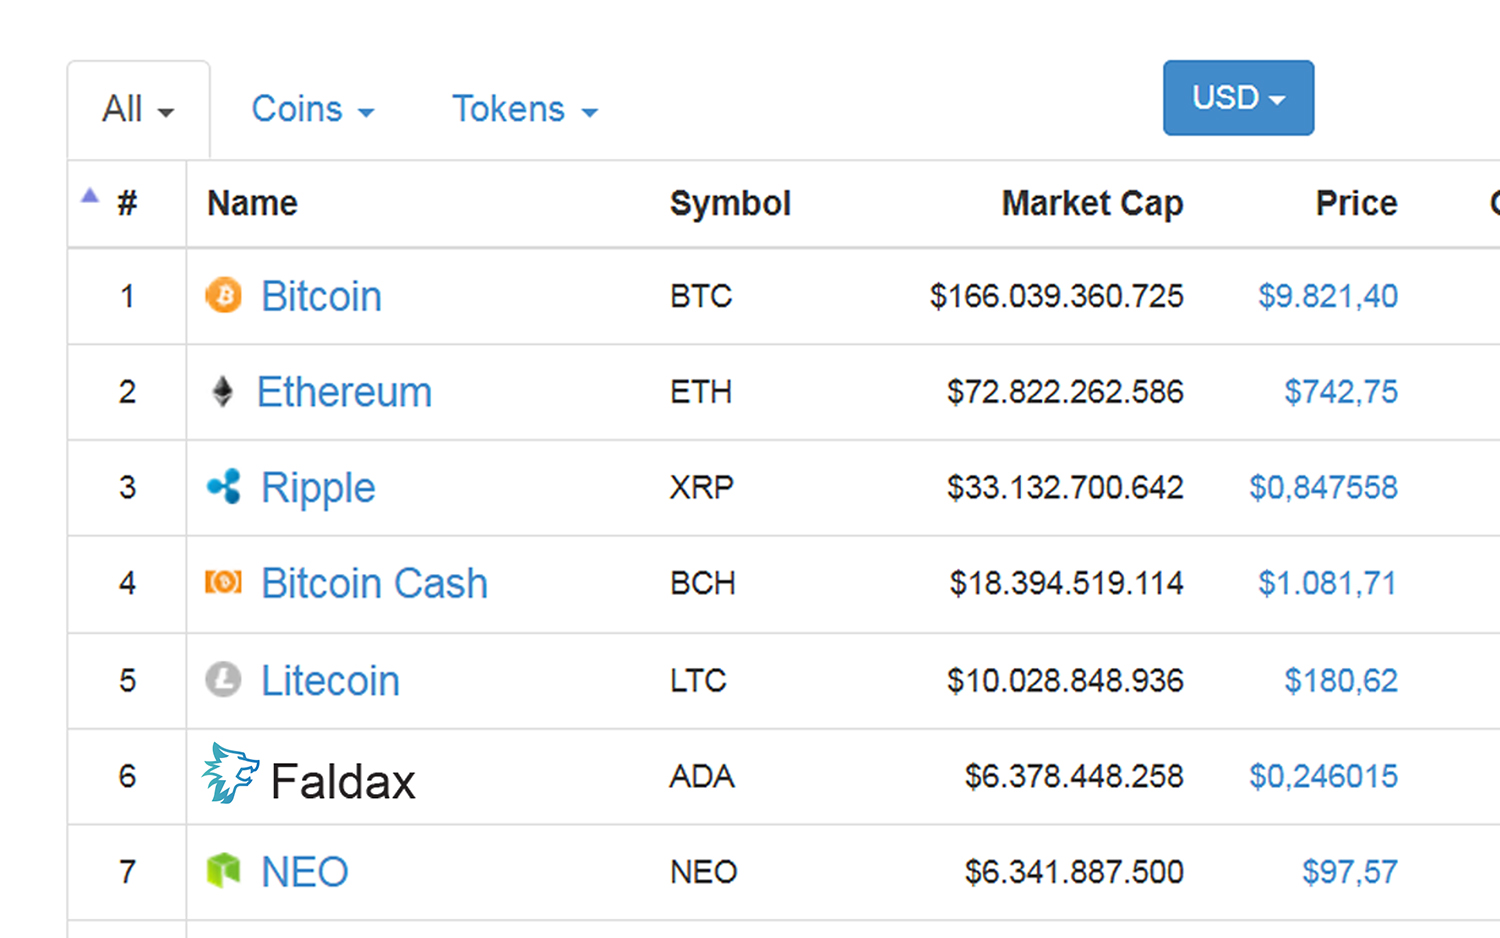This screenshot has height=938, width=1500.
Task: Sort by the Name column header
Action: [252, 203]
